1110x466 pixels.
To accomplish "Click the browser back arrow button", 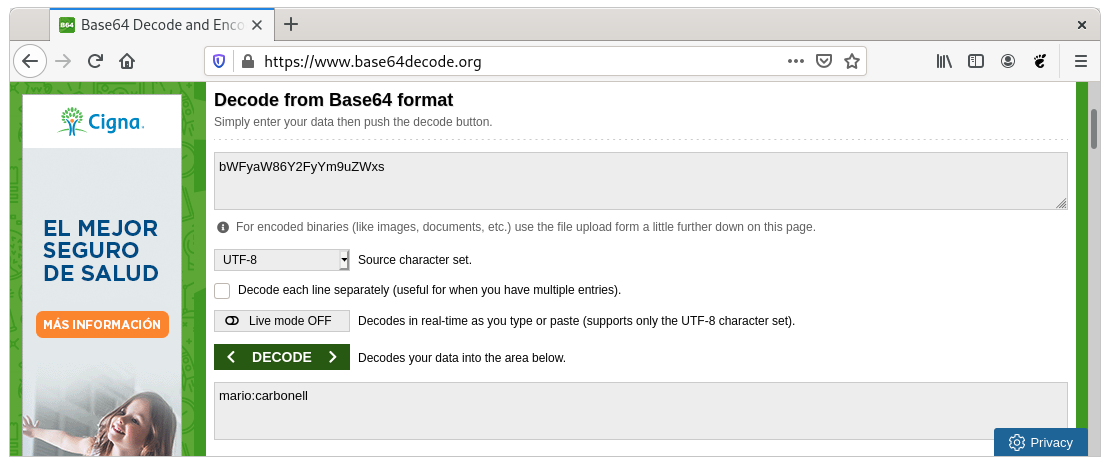I will pyautogui.click(x=30, y=61).
